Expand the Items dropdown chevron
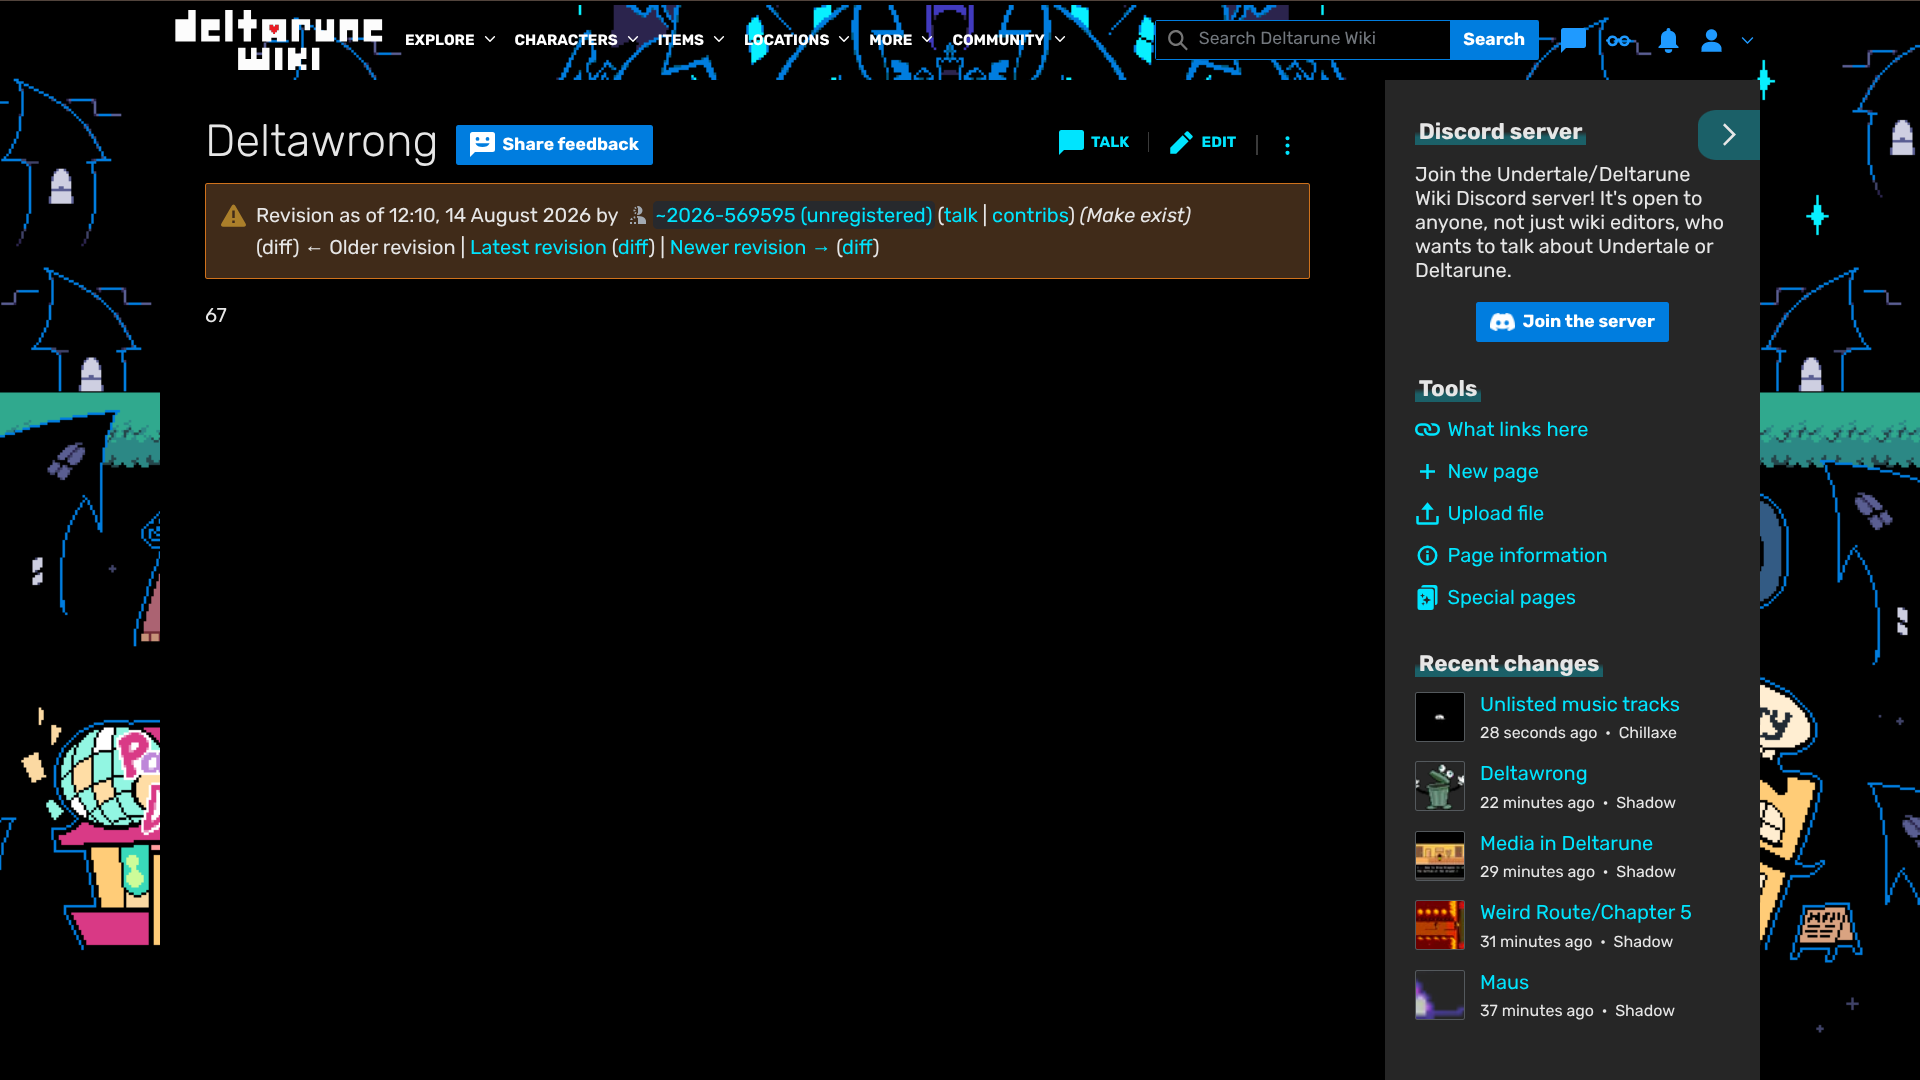 719,40
